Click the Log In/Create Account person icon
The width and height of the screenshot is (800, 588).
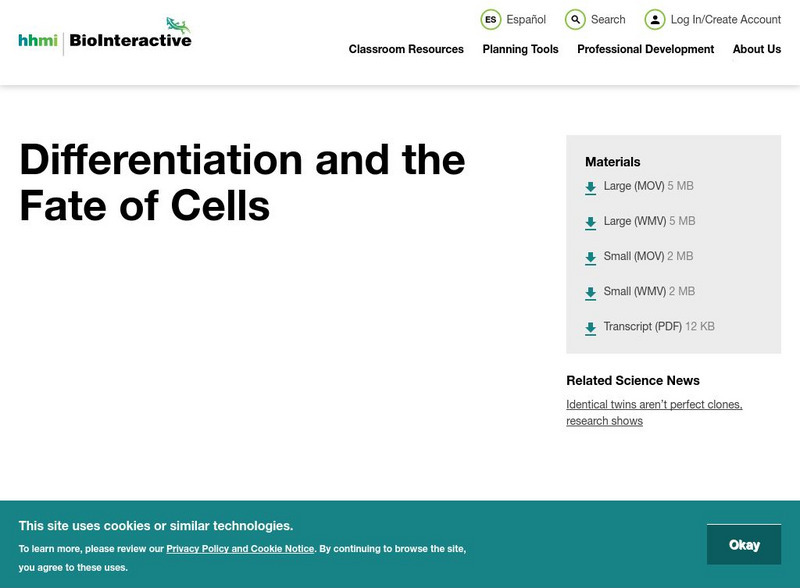coord(656,18)
